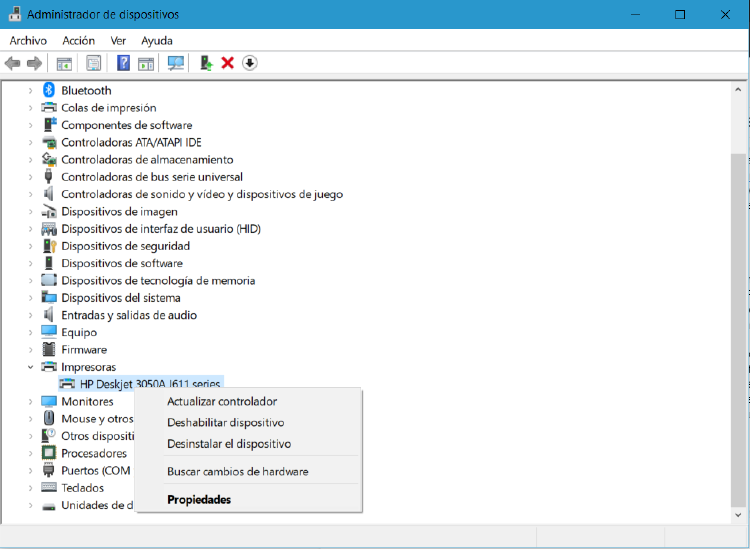Click the Forward arrow toolbar icon
The width and height of the screenshot is (750, 549).
(34, 63)
